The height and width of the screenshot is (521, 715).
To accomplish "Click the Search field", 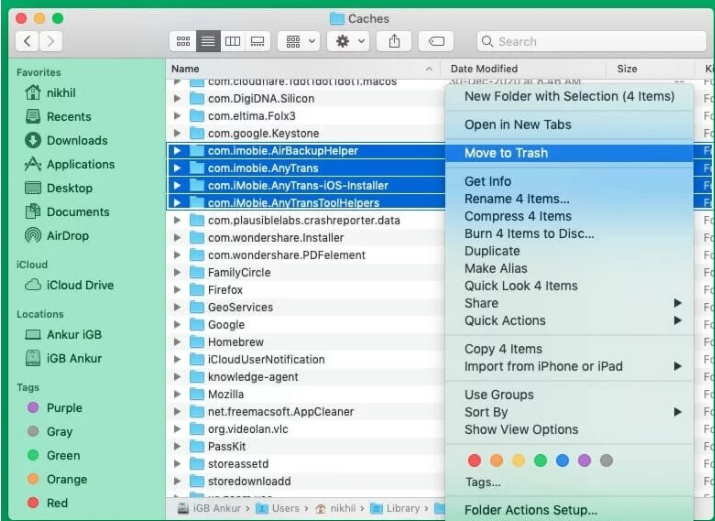I will click(592, 41).
